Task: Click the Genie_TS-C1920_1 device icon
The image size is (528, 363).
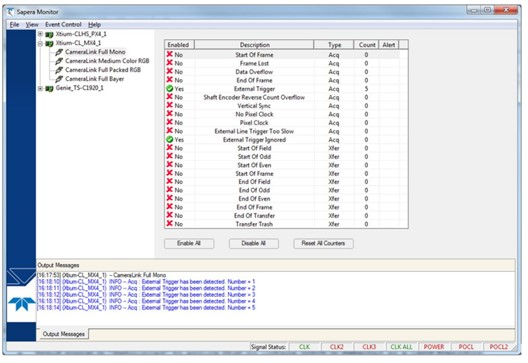Action: pyautogui.click(x=49, y=89)
